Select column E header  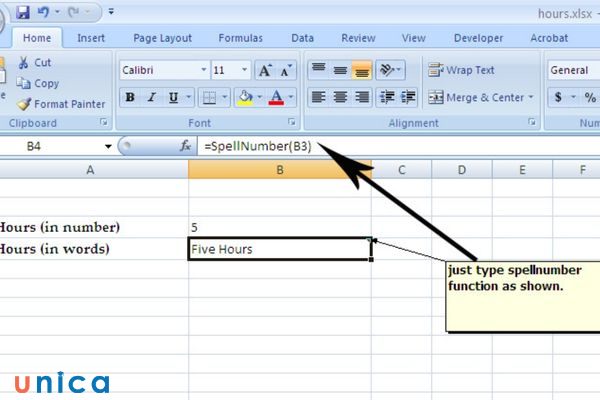tap(522, 170)
